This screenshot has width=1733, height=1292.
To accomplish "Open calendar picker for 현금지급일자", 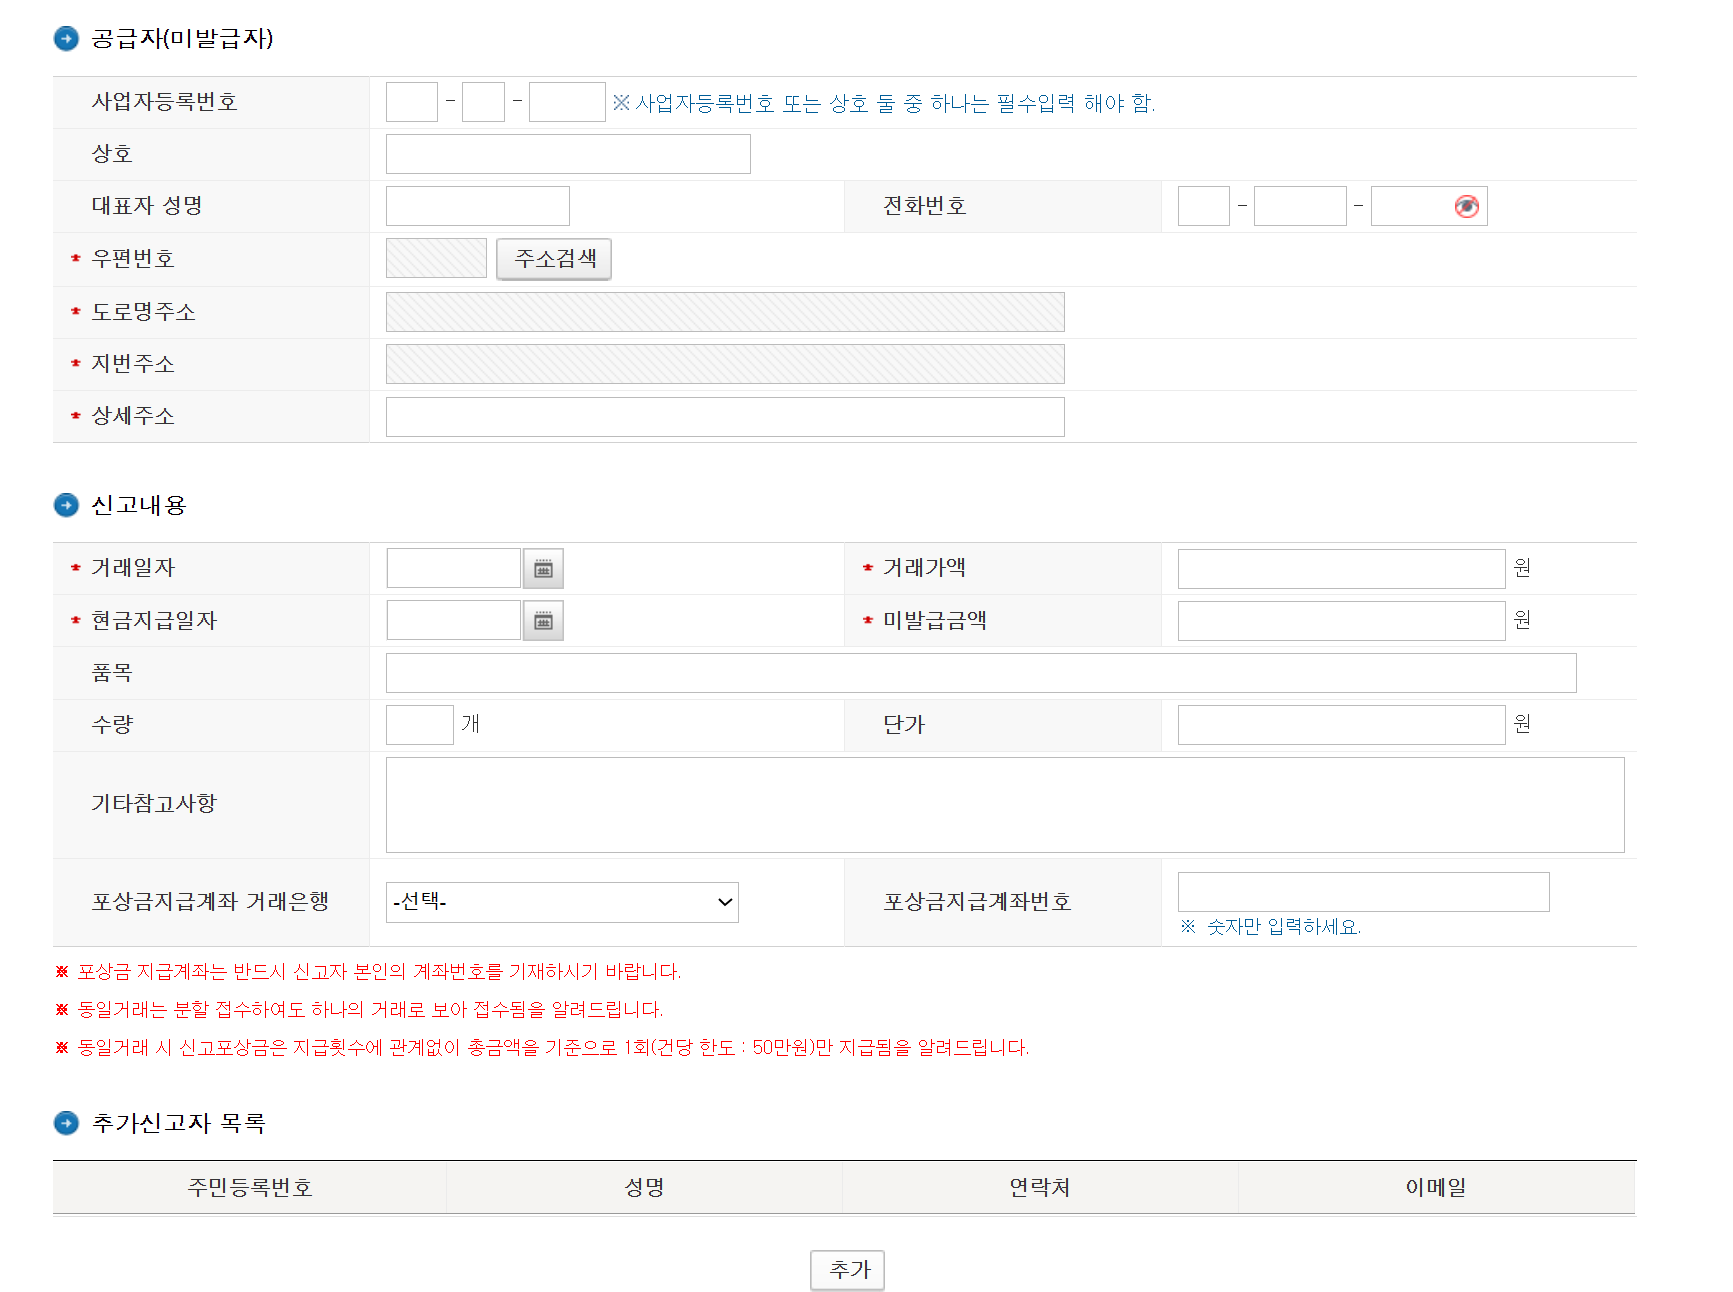I will pyautogui.click(x=543, y=620).
